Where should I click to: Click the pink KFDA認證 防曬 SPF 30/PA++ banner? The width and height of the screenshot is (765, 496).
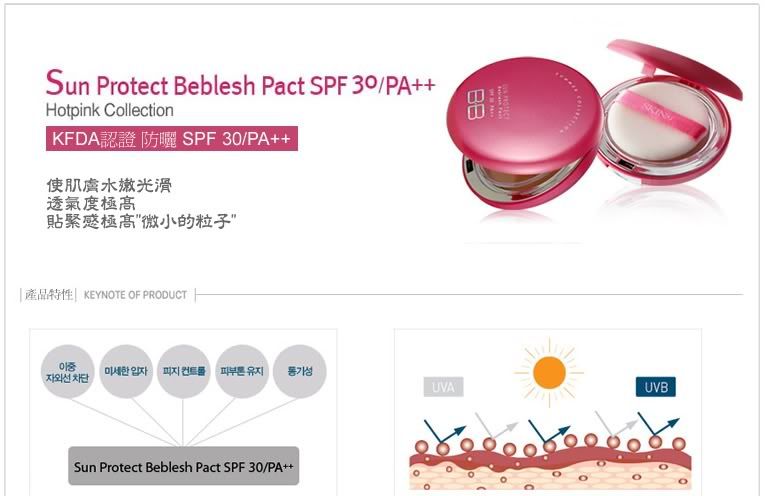[x=171, y=139]
